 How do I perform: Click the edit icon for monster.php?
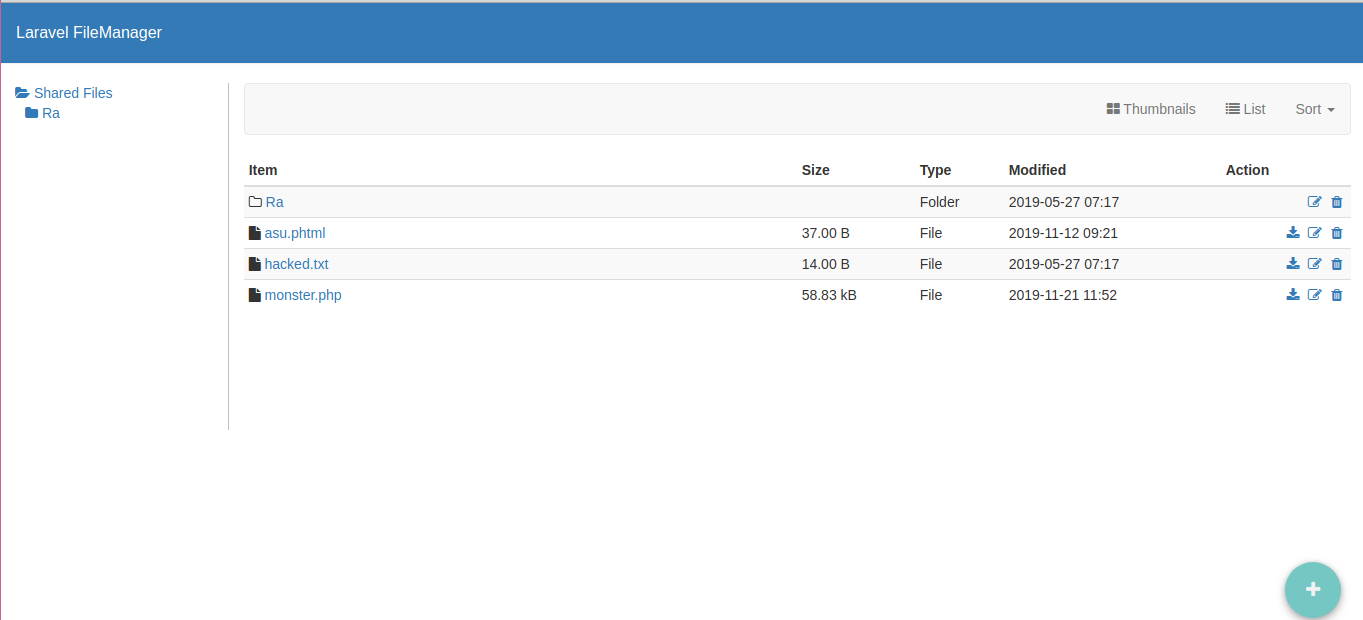tap(1315, 295)
